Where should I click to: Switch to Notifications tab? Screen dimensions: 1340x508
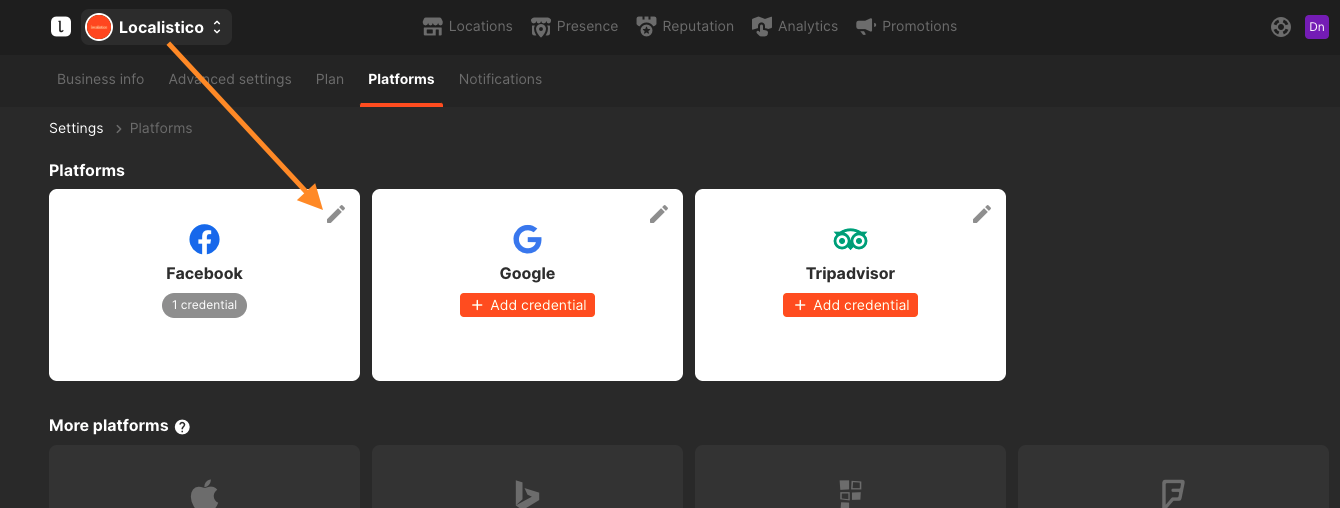click(x=500, y=79)
